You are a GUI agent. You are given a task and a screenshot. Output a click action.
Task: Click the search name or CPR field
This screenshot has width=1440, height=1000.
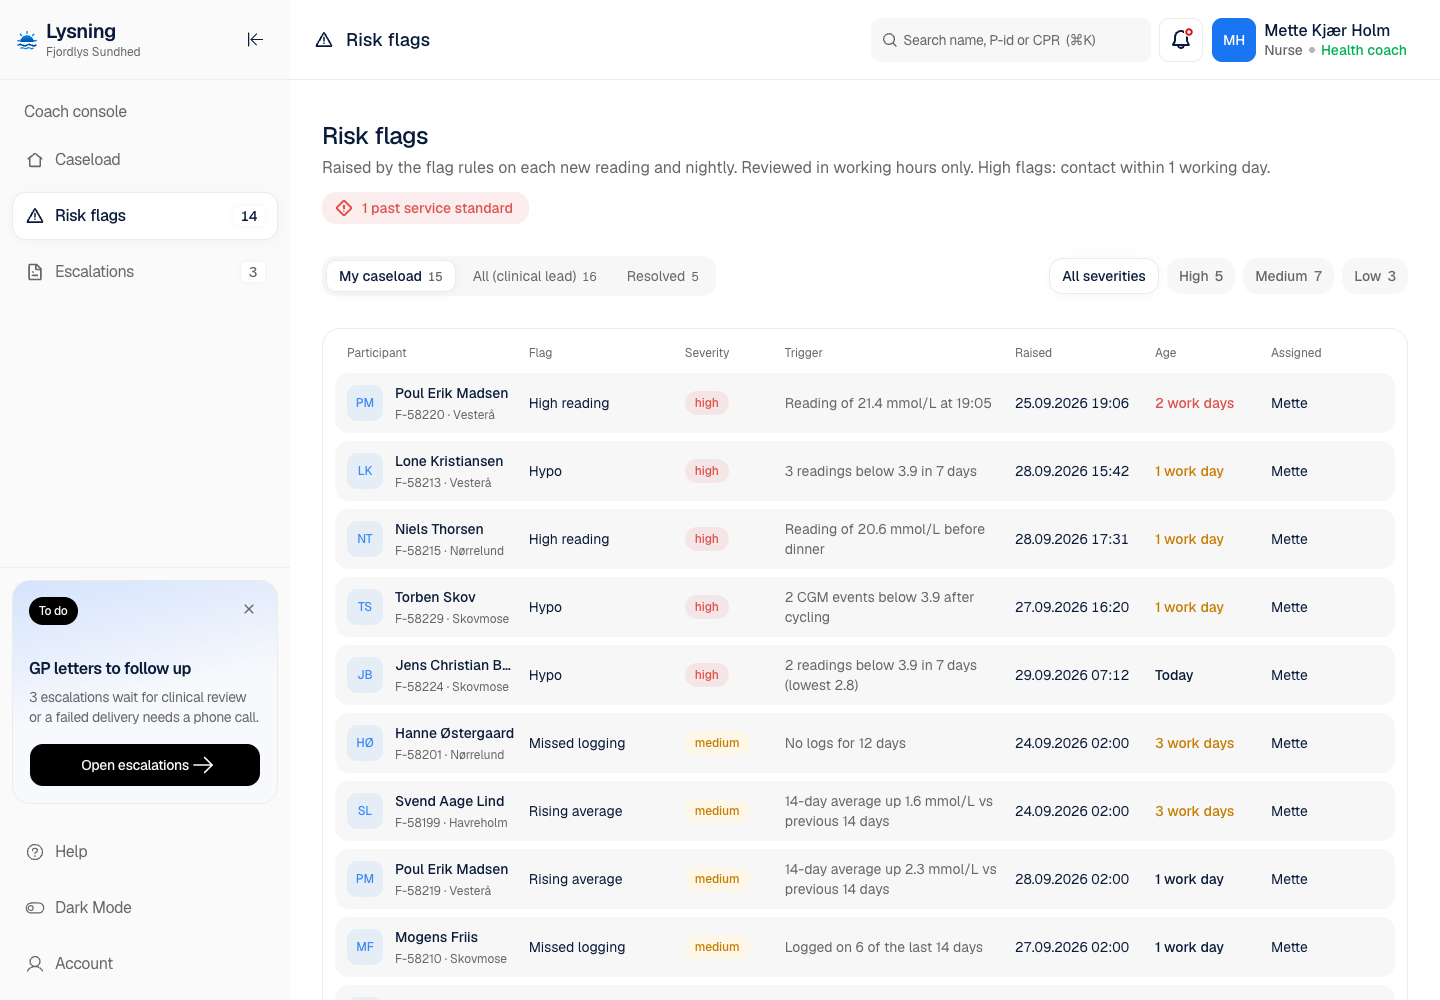tap(1011, 40)
